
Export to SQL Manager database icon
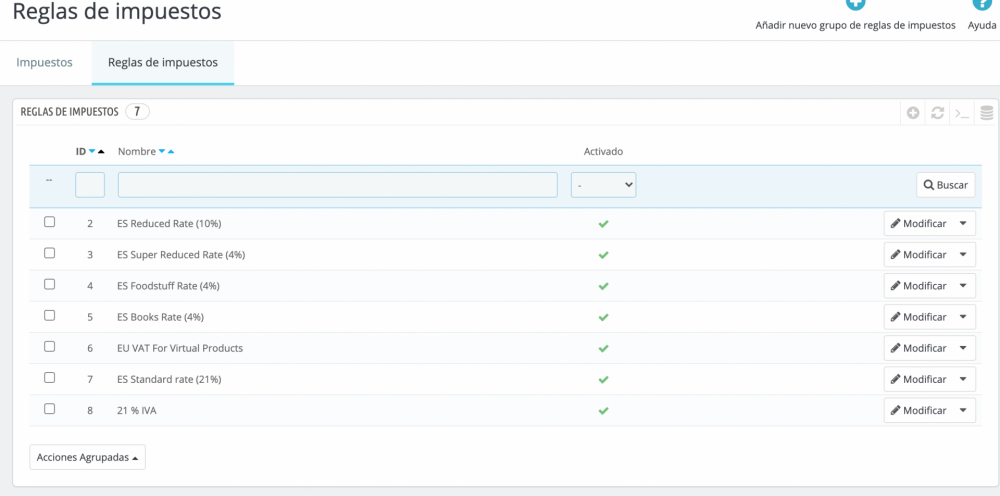[x=987, y=113]
